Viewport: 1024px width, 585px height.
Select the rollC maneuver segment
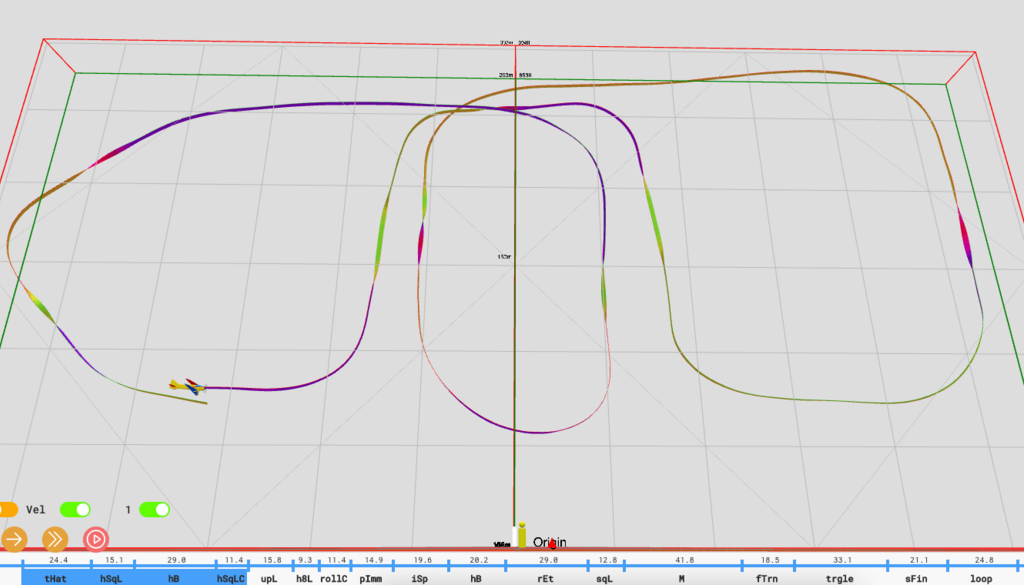[x=334, y=578]
